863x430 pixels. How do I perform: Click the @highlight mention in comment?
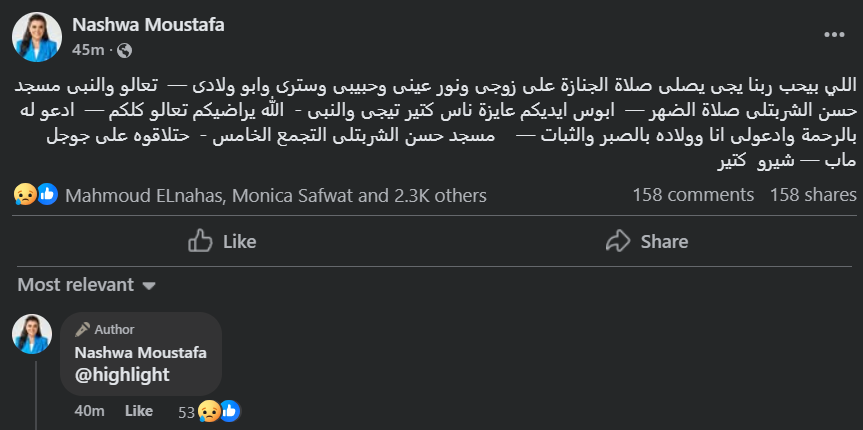122,375
